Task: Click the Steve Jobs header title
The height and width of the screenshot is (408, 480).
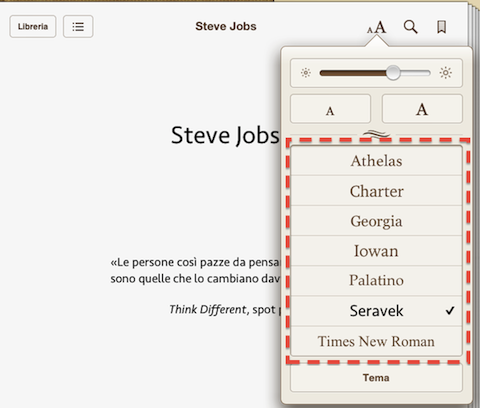Action: [226, 26]
